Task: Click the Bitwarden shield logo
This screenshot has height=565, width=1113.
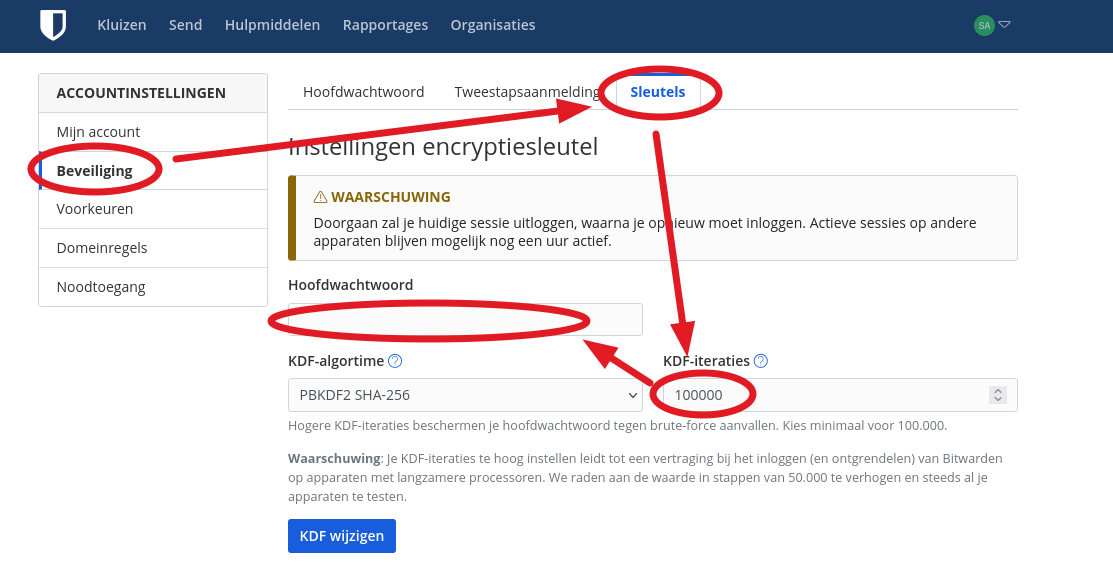Action: point(53,25)
